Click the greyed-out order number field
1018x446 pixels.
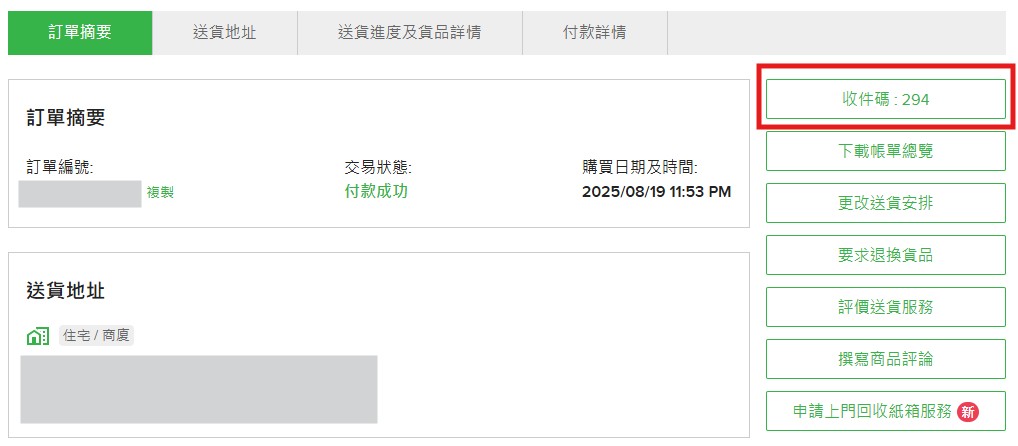click(x=80, y=193)
